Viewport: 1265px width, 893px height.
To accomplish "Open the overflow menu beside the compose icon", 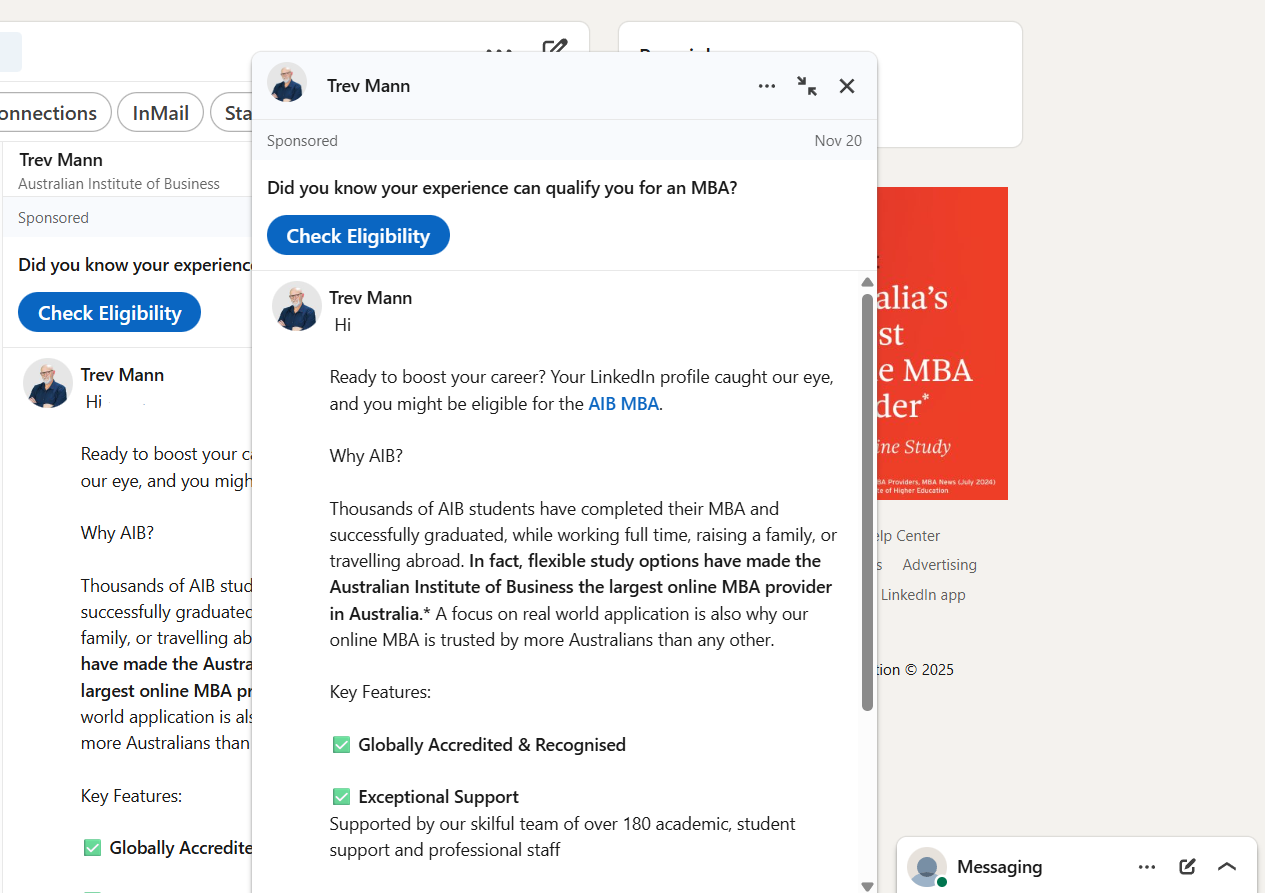I will tap(499, 51).
